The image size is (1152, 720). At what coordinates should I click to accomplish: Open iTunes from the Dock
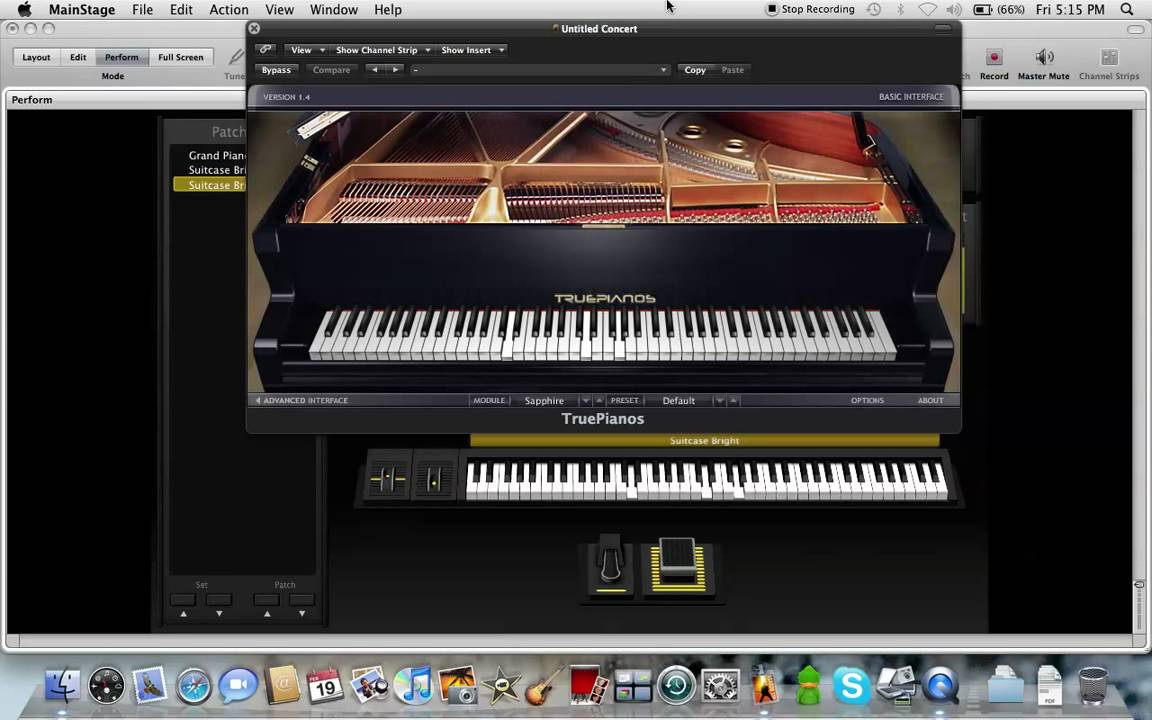pos(413,685)
